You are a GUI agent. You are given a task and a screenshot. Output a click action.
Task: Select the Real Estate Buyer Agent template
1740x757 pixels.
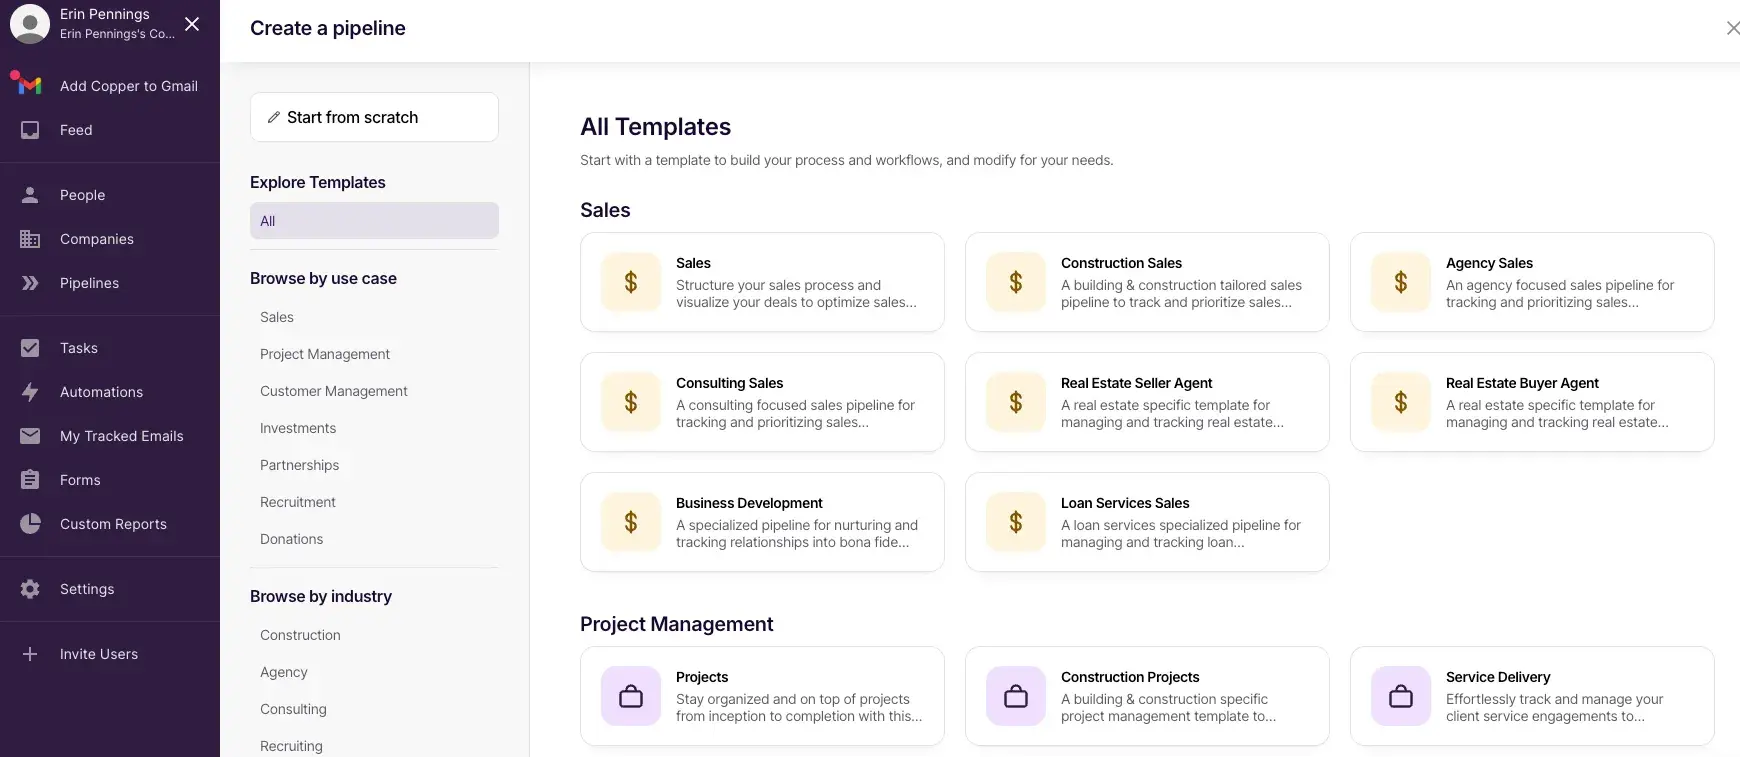tap(1532, 402)
